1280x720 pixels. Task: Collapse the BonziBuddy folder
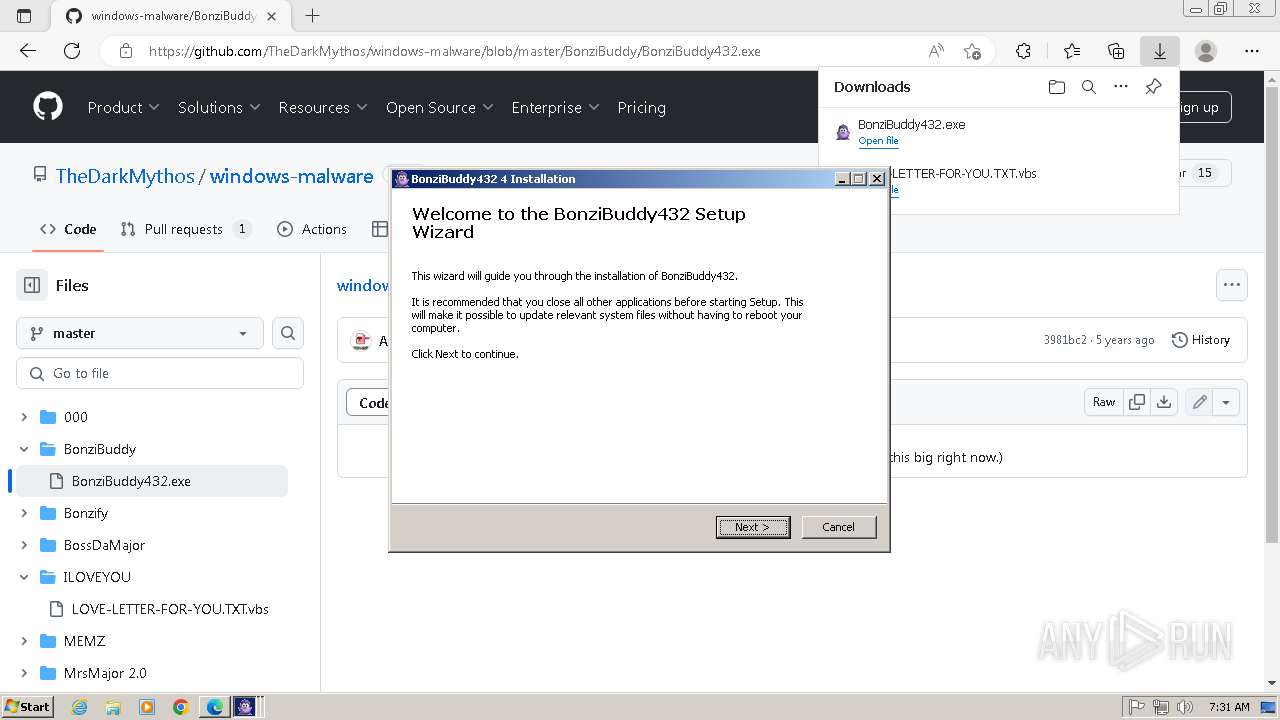click(24, 449)
